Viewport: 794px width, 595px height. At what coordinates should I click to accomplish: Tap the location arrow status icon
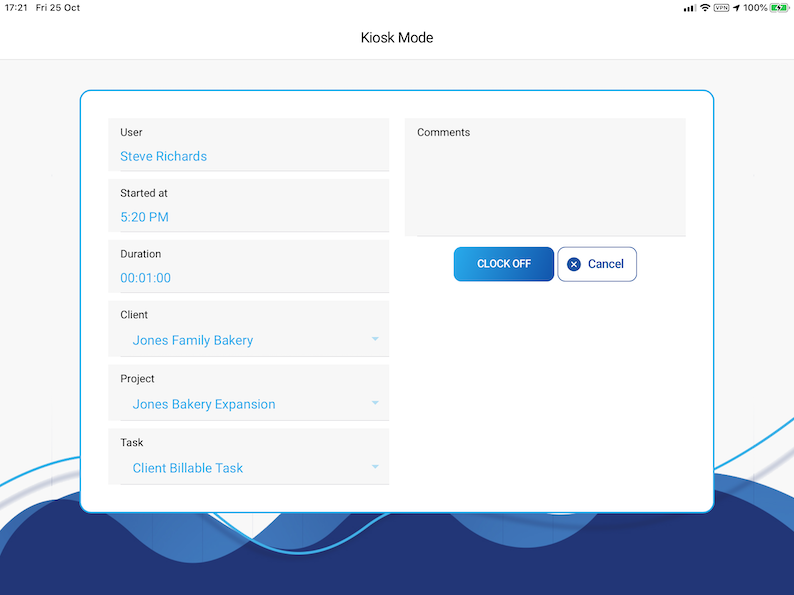click(x=736, y=8)
